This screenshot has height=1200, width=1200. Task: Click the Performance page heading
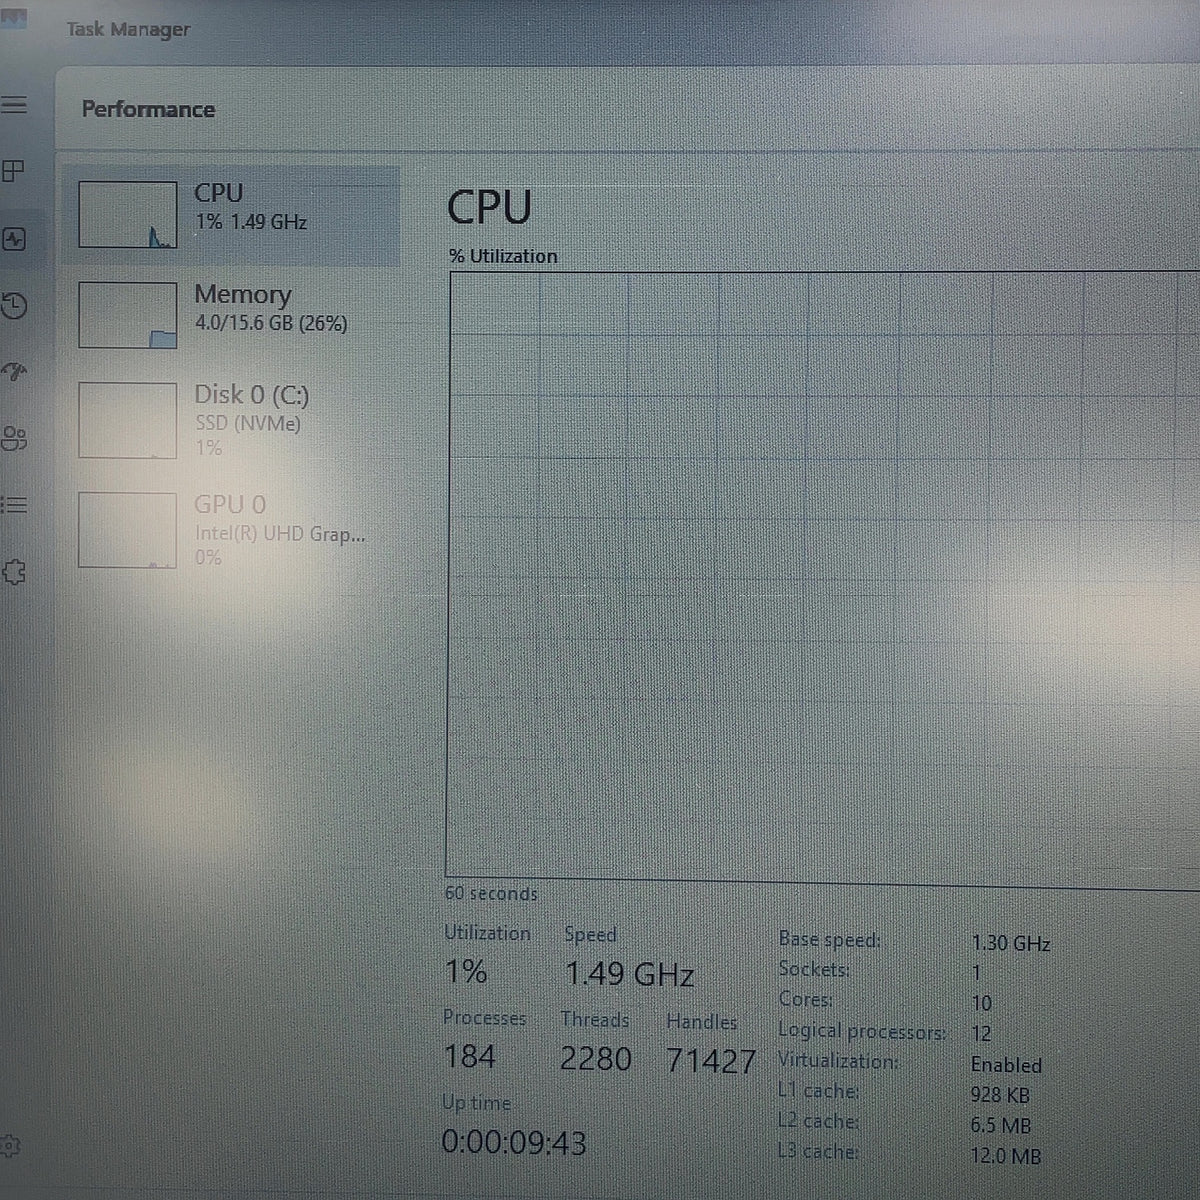pos(148,109)
